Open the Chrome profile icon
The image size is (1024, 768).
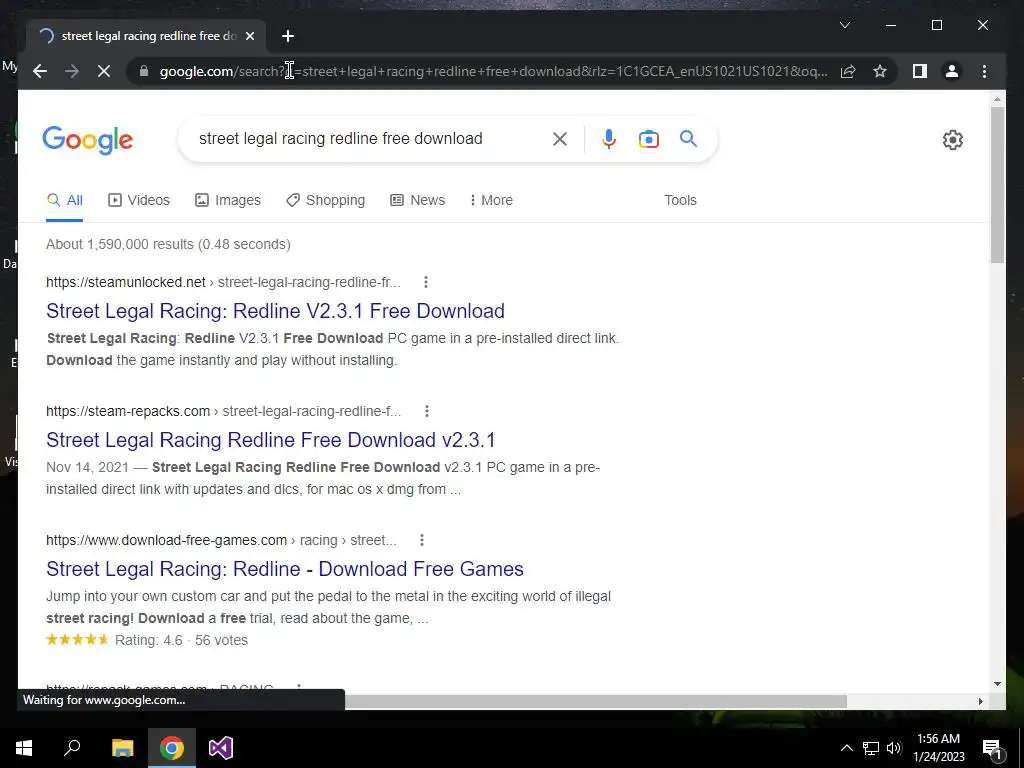[x=952, y=71]
